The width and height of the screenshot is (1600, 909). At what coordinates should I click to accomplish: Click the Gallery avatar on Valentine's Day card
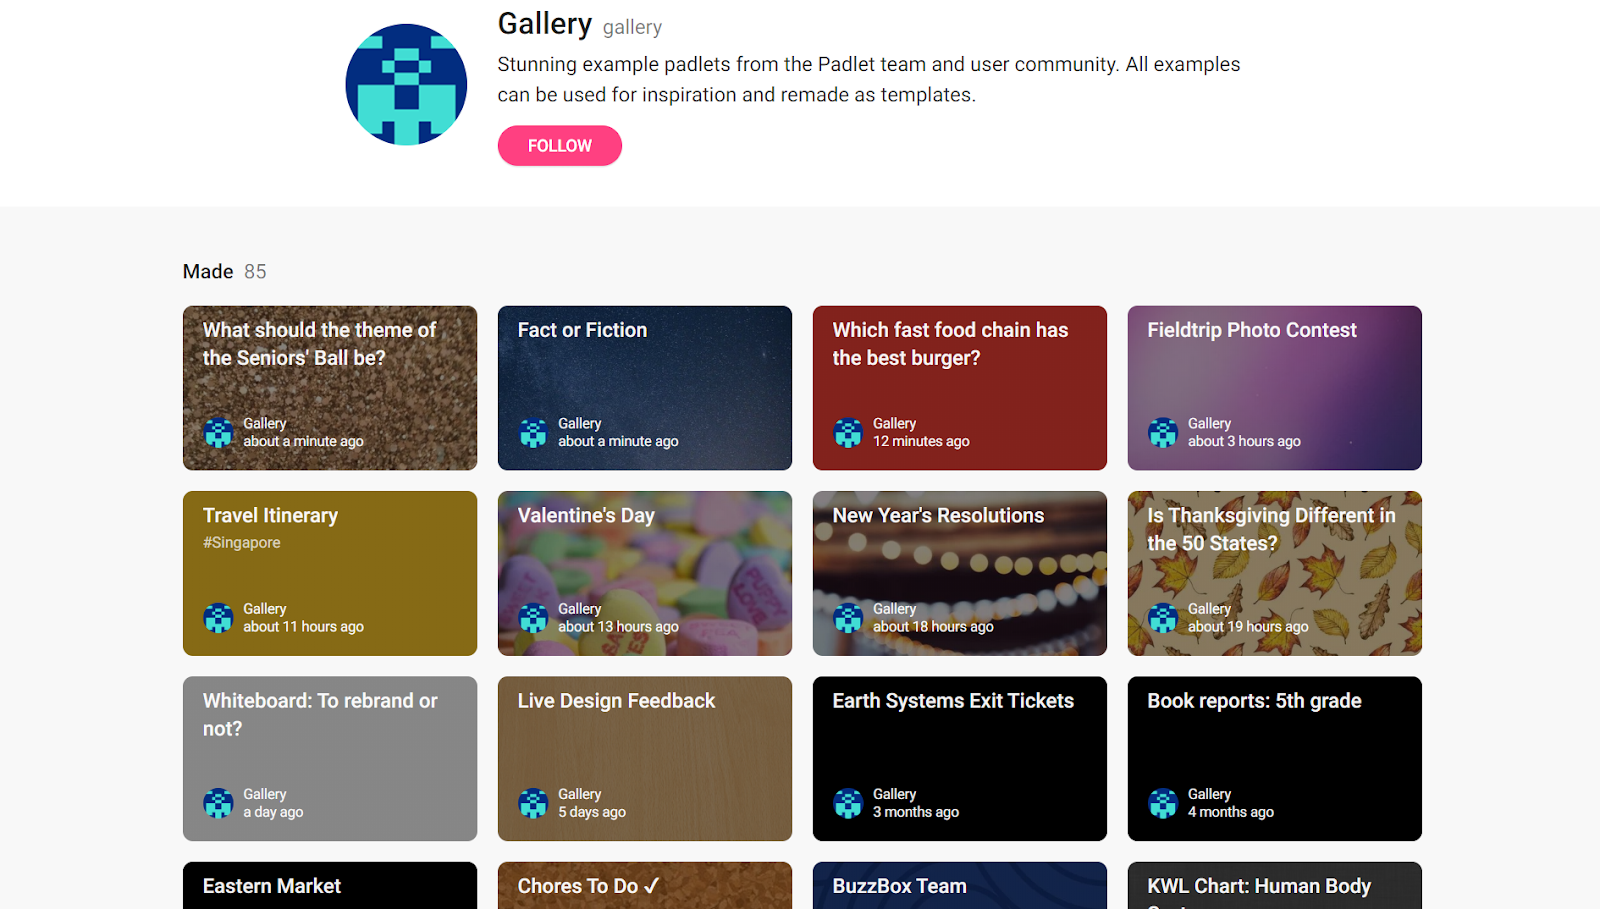(532, 617)
